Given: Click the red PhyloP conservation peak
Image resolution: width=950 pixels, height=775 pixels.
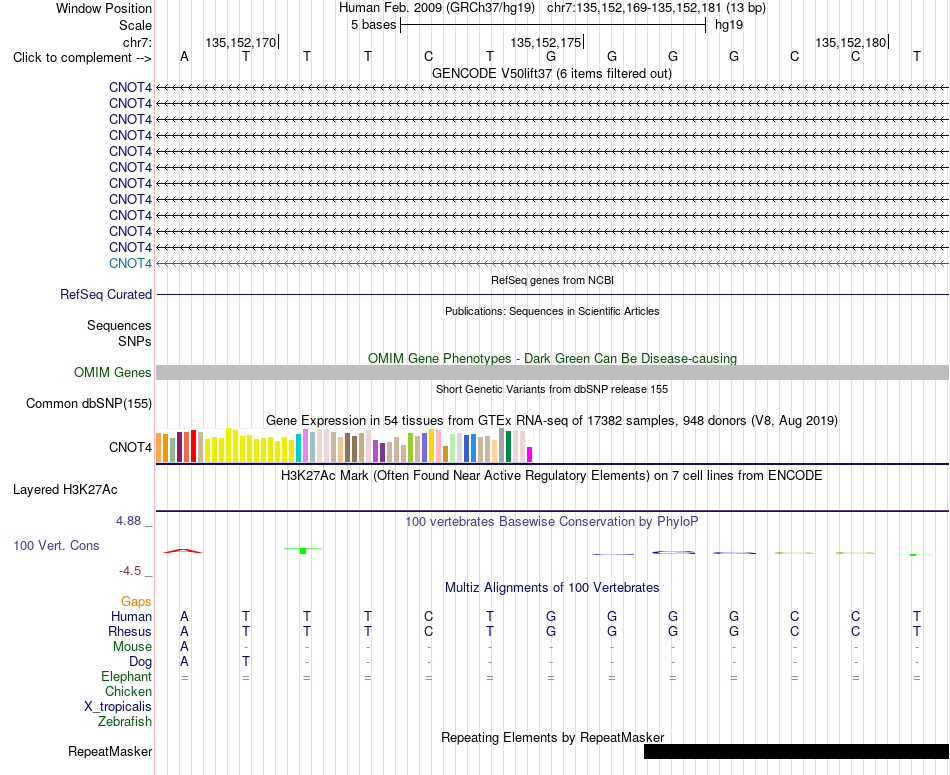Looking at the screenshot, I should click(183, 551).
